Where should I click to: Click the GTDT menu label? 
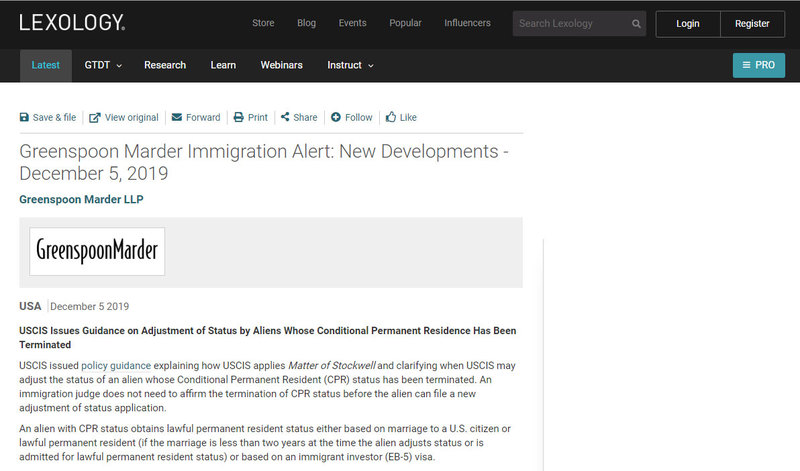(x=97, y=65)
